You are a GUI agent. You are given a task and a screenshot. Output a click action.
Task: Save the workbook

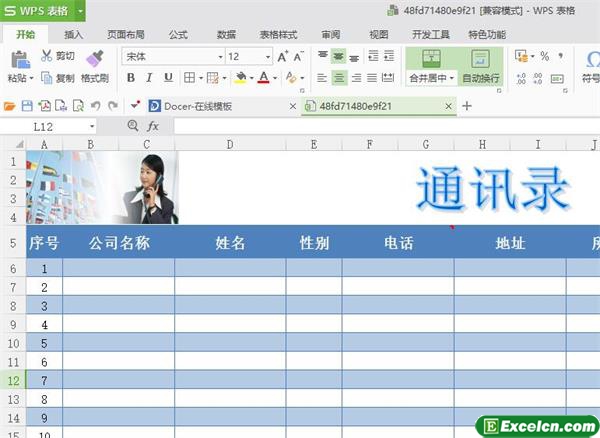pos(27,106)
